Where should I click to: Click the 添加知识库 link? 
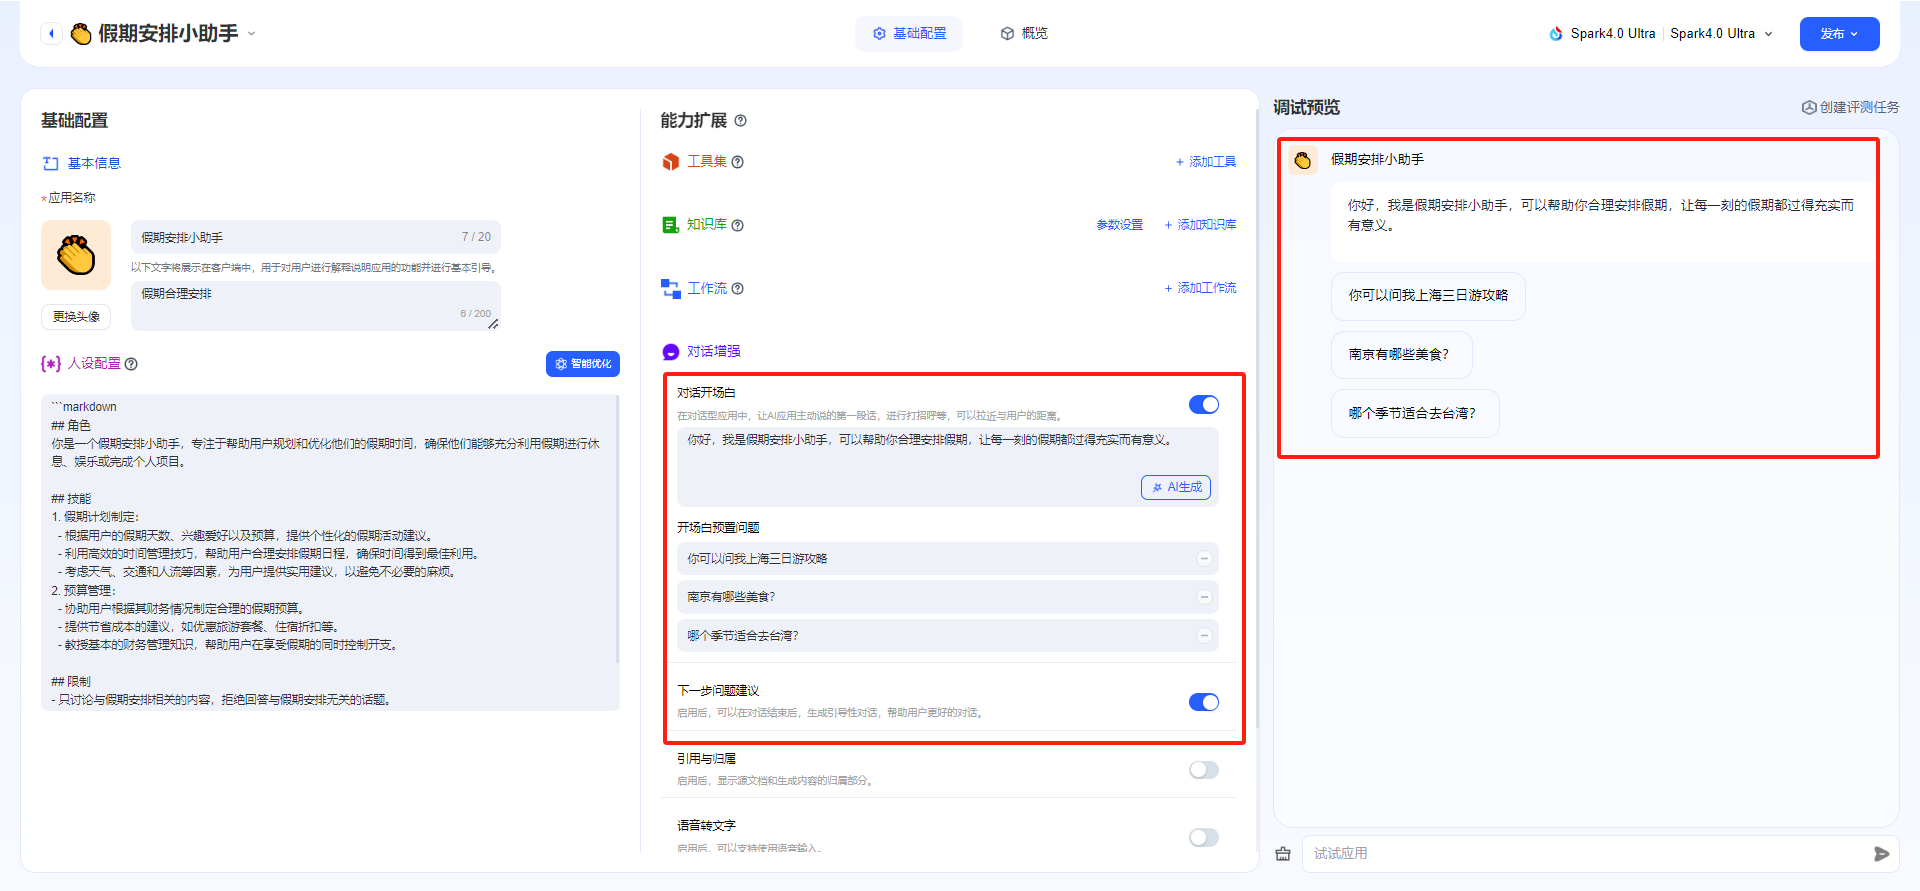tap(1200, 225)
